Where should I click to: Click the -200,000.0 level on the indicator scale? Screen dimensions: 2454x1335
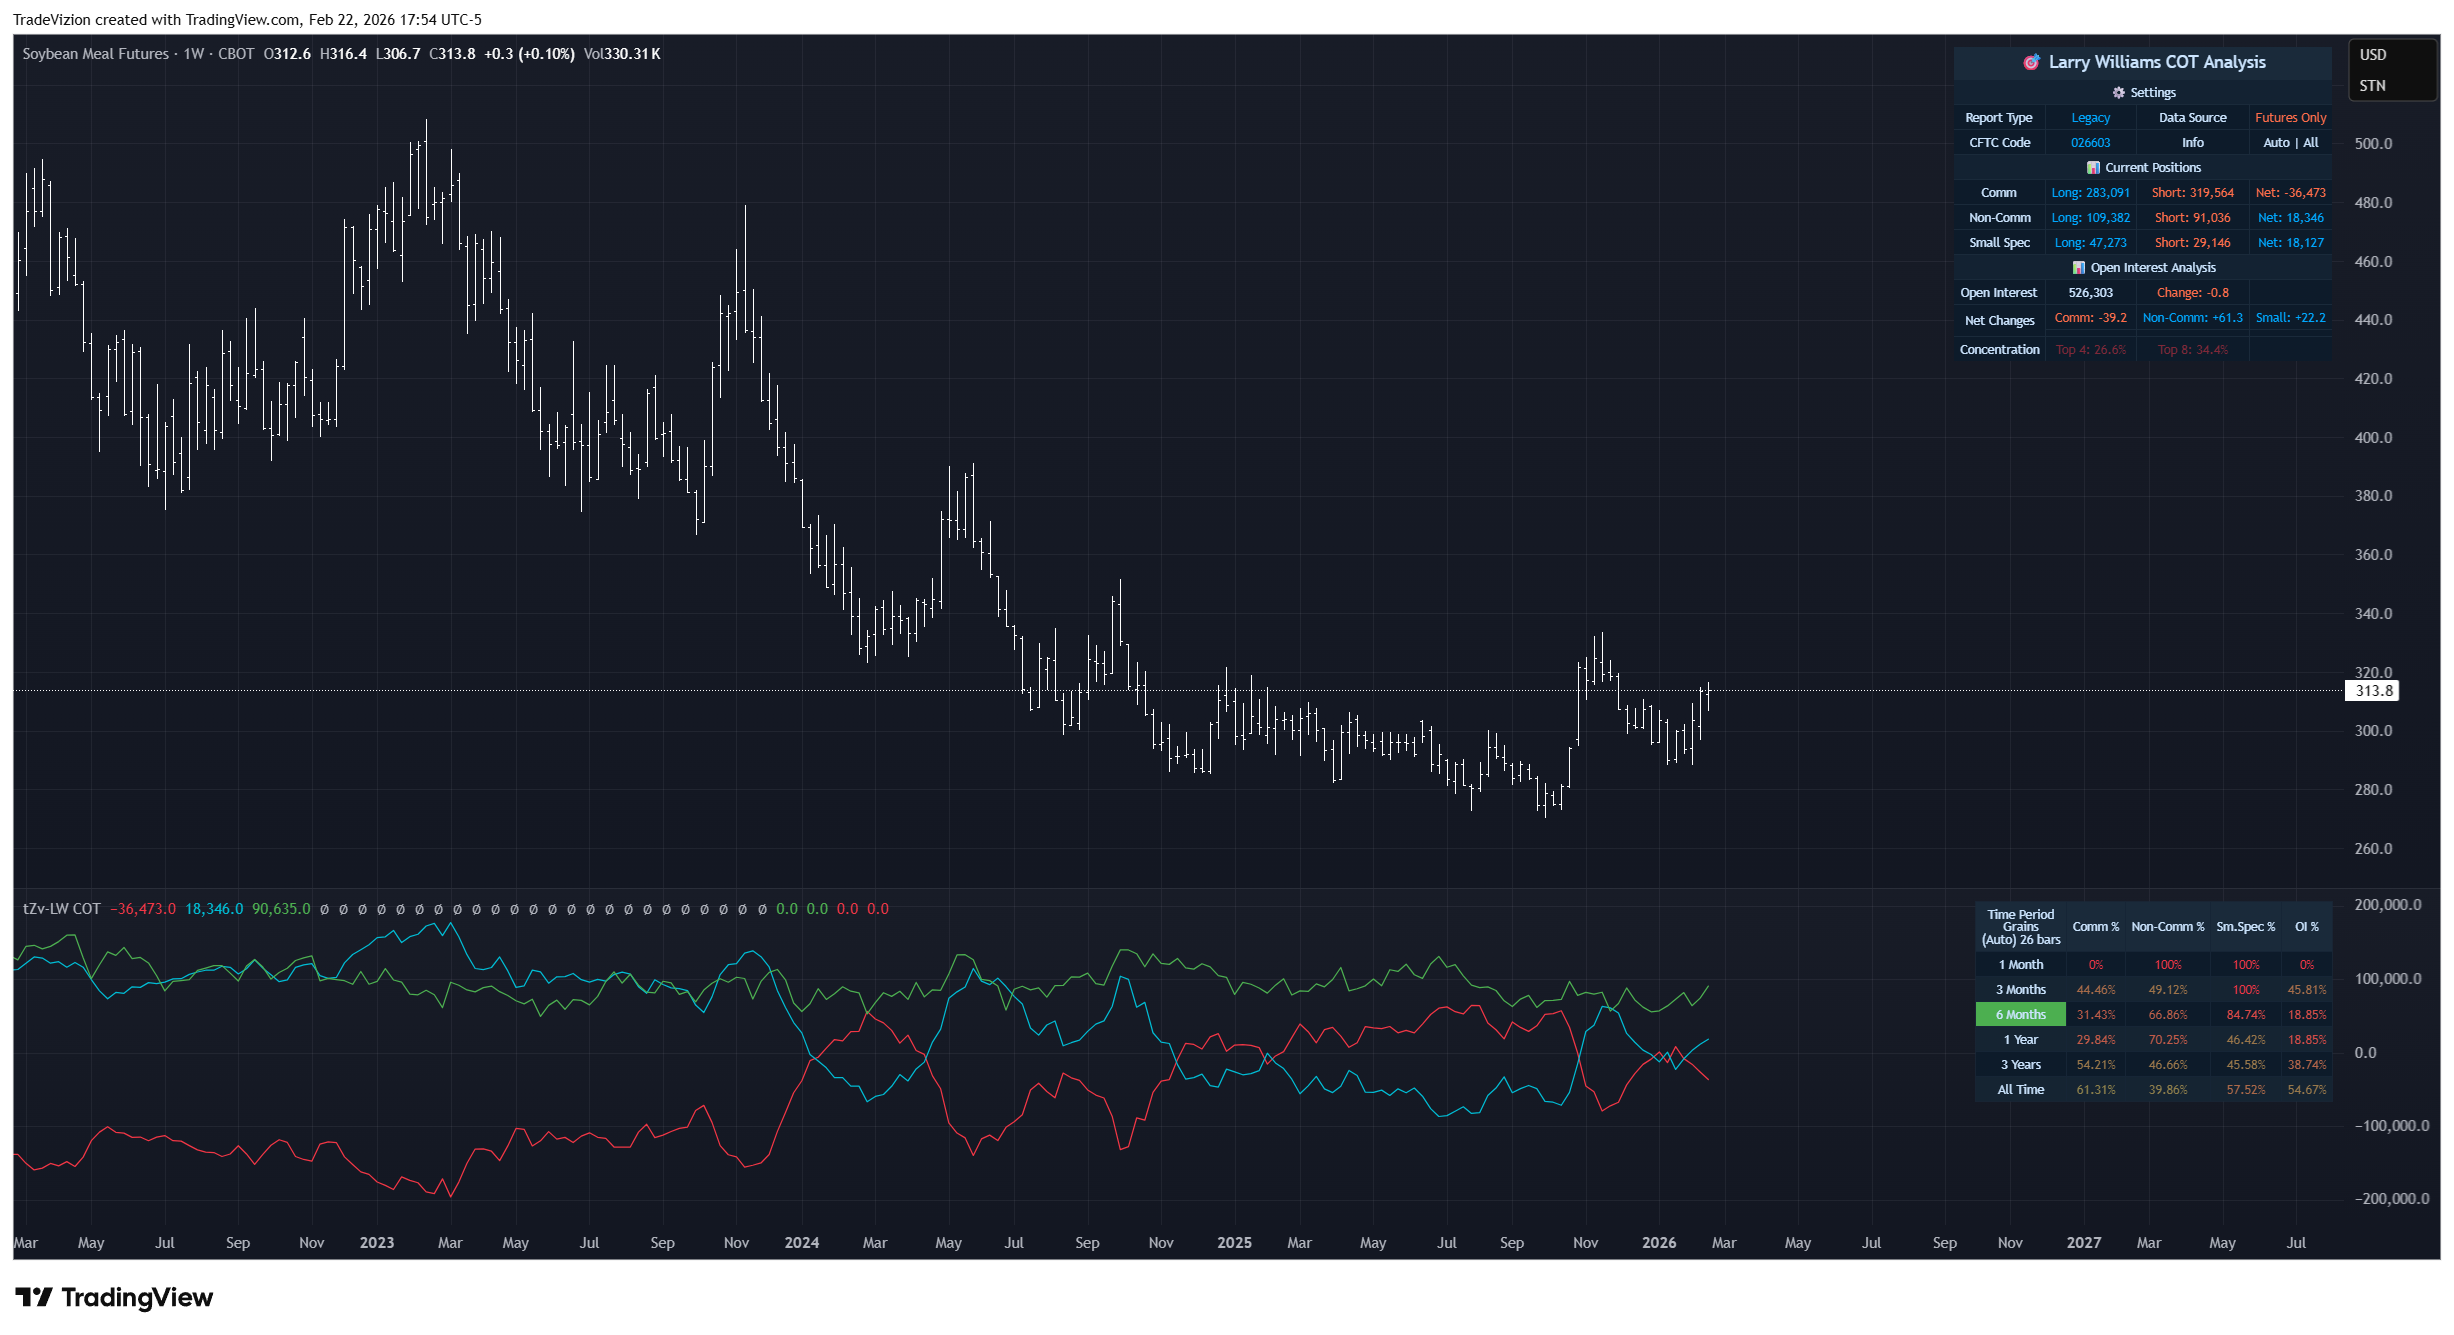coord(2391,1199)
